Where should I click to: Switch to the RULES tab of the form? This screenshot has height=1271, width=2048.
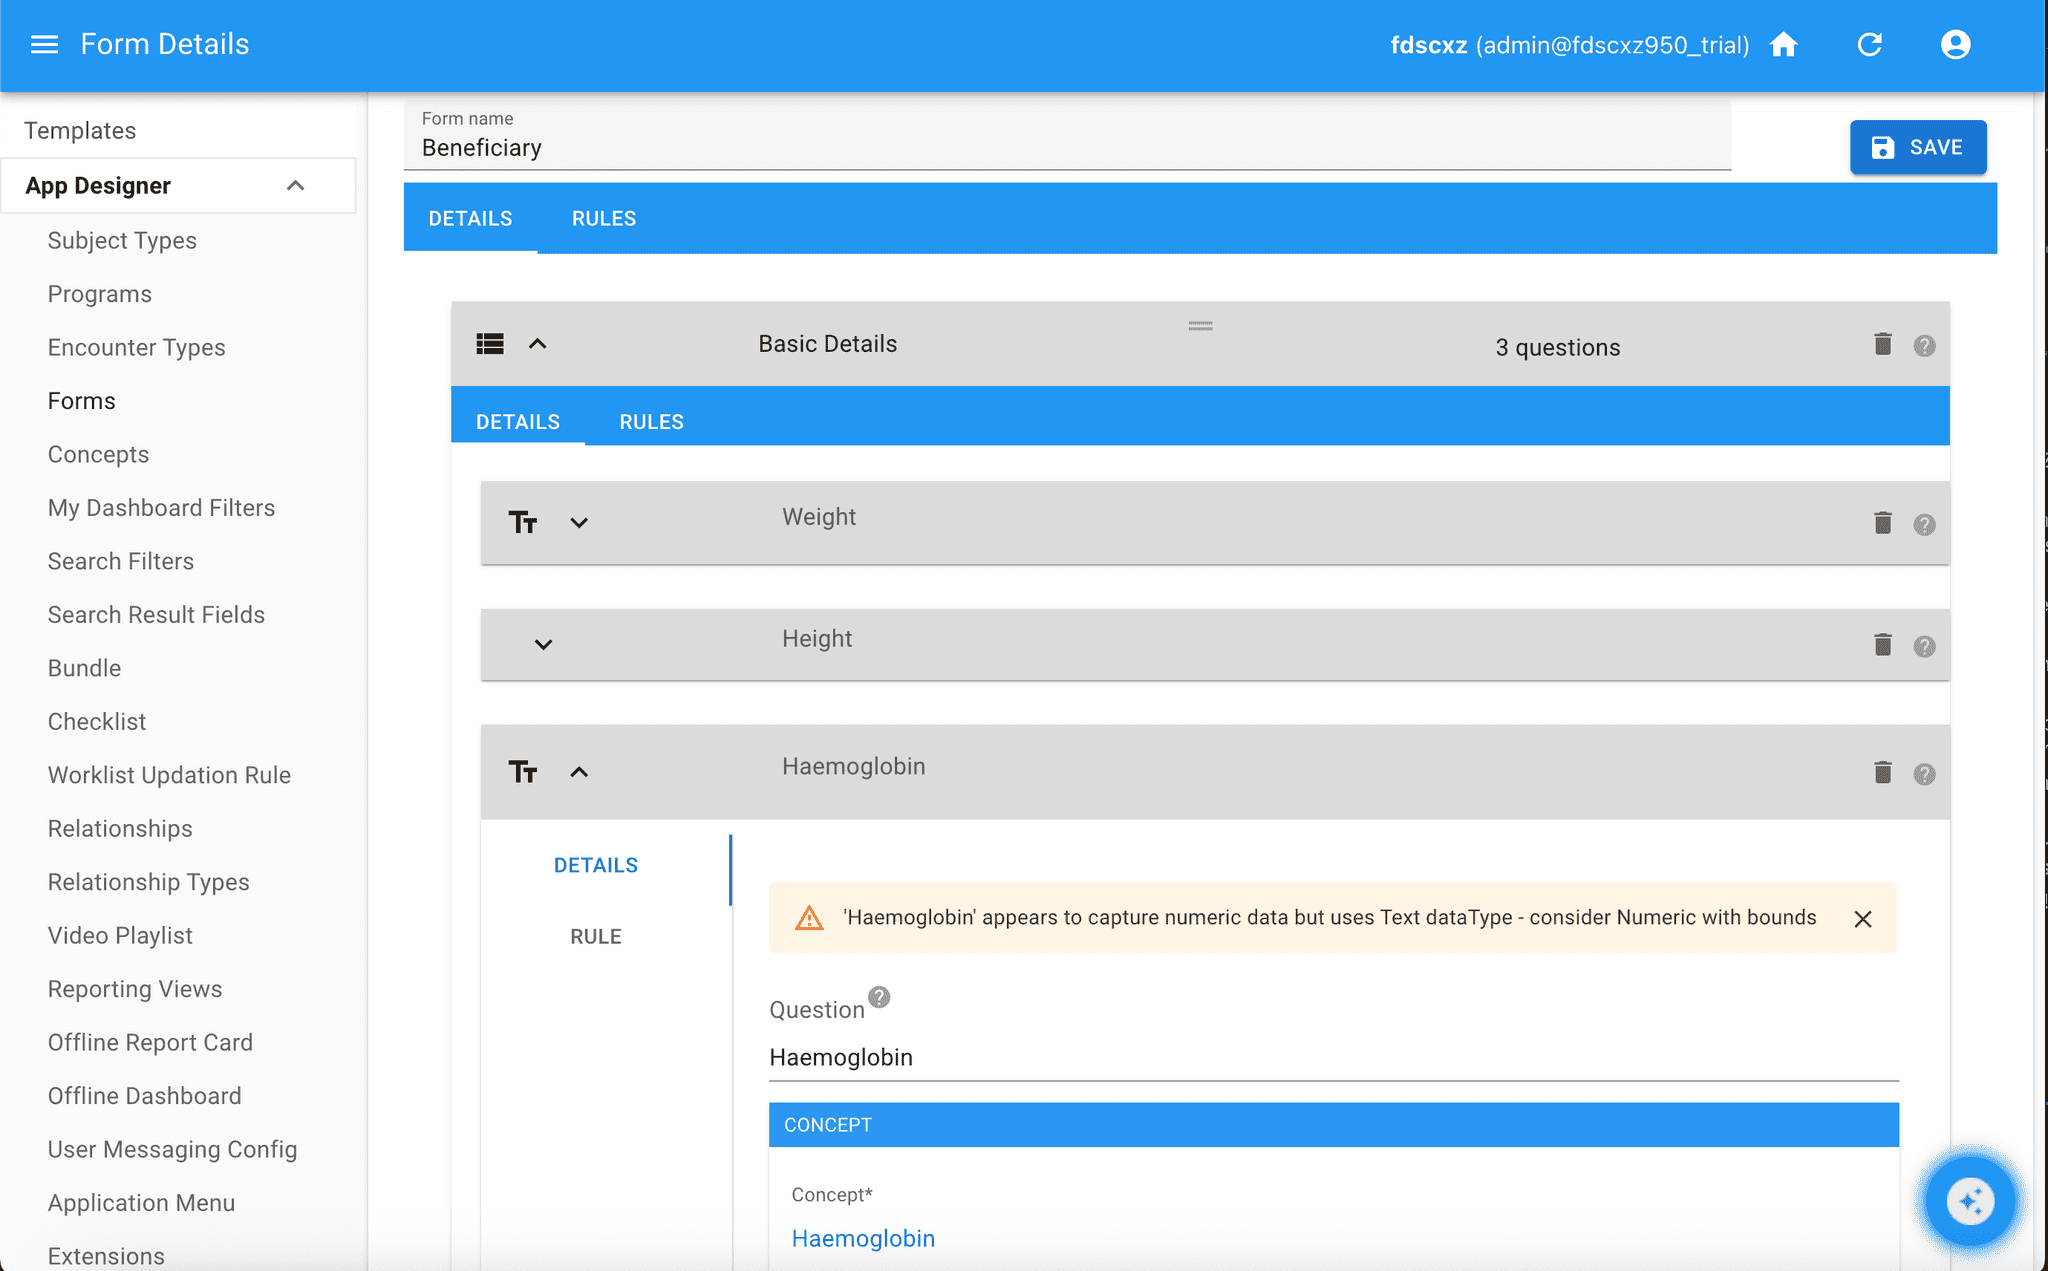(604, 217)
